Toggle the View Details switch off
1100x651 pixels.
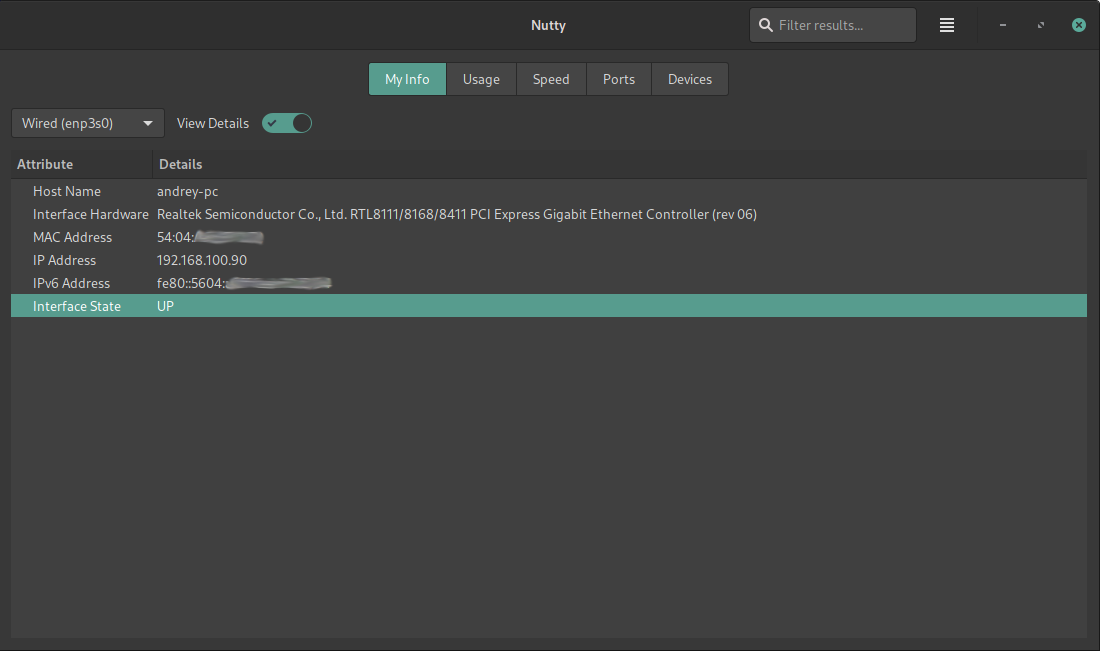[x=287, y=123]
